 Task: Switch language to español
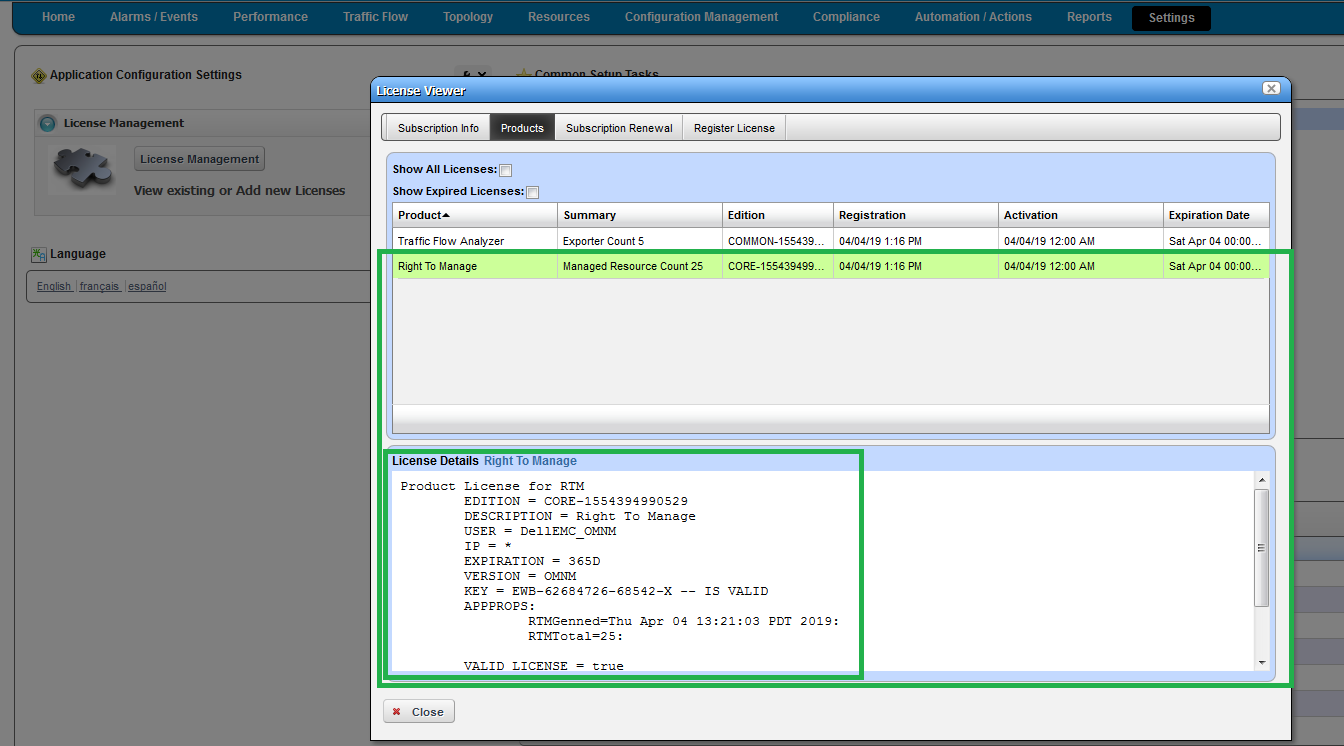(146, 286)
